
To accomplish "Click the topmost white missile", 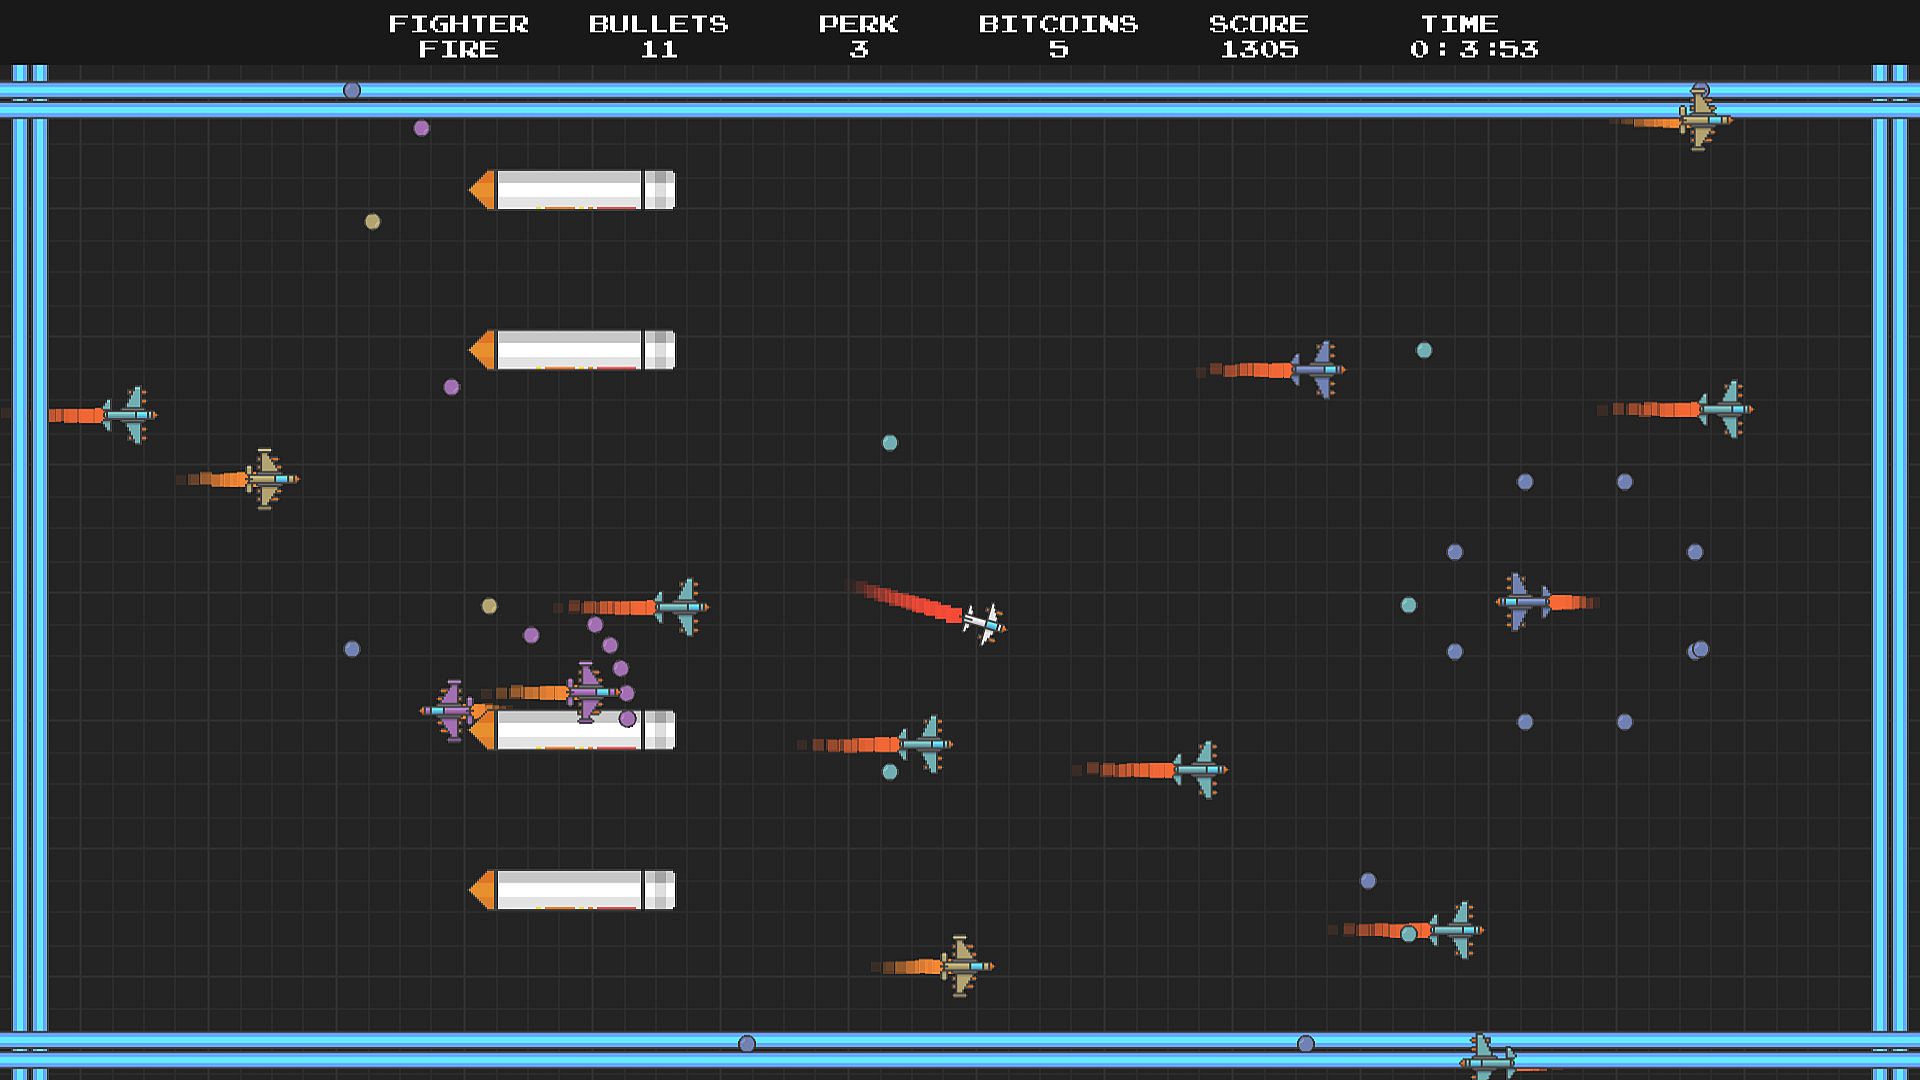I will [572, 190].
